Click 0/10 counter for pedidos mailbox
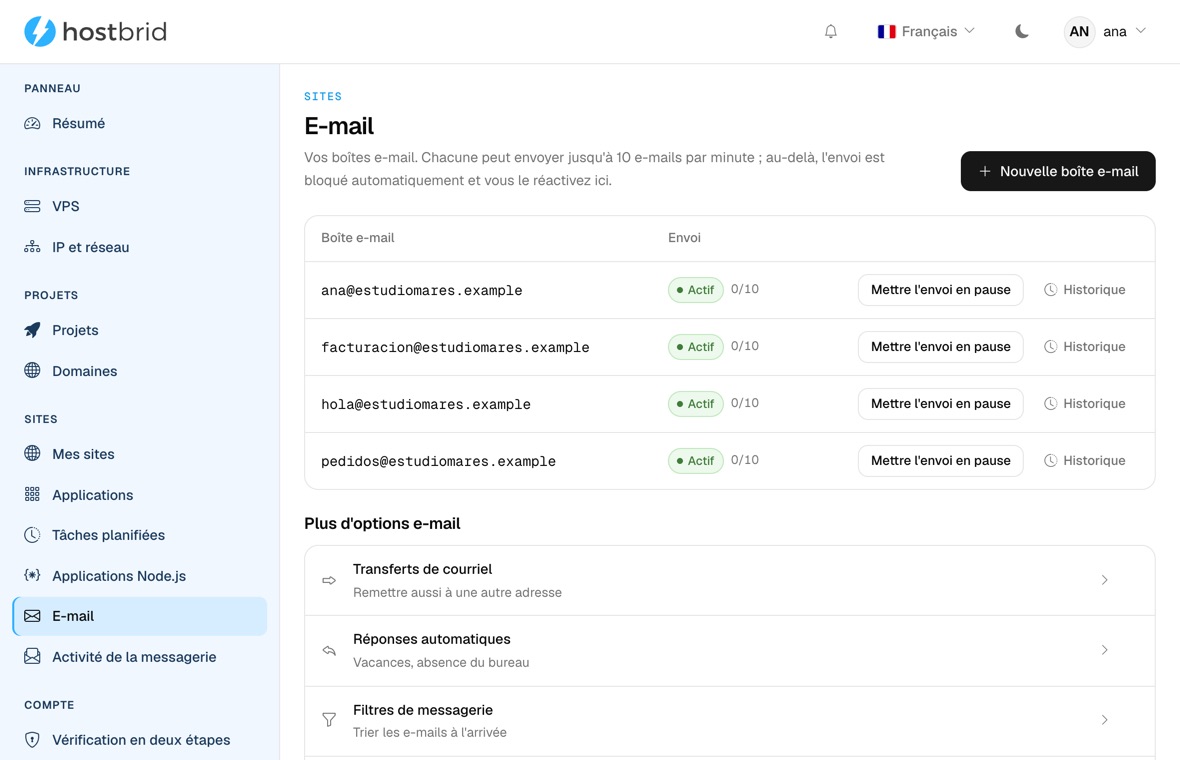 [744, 460]
